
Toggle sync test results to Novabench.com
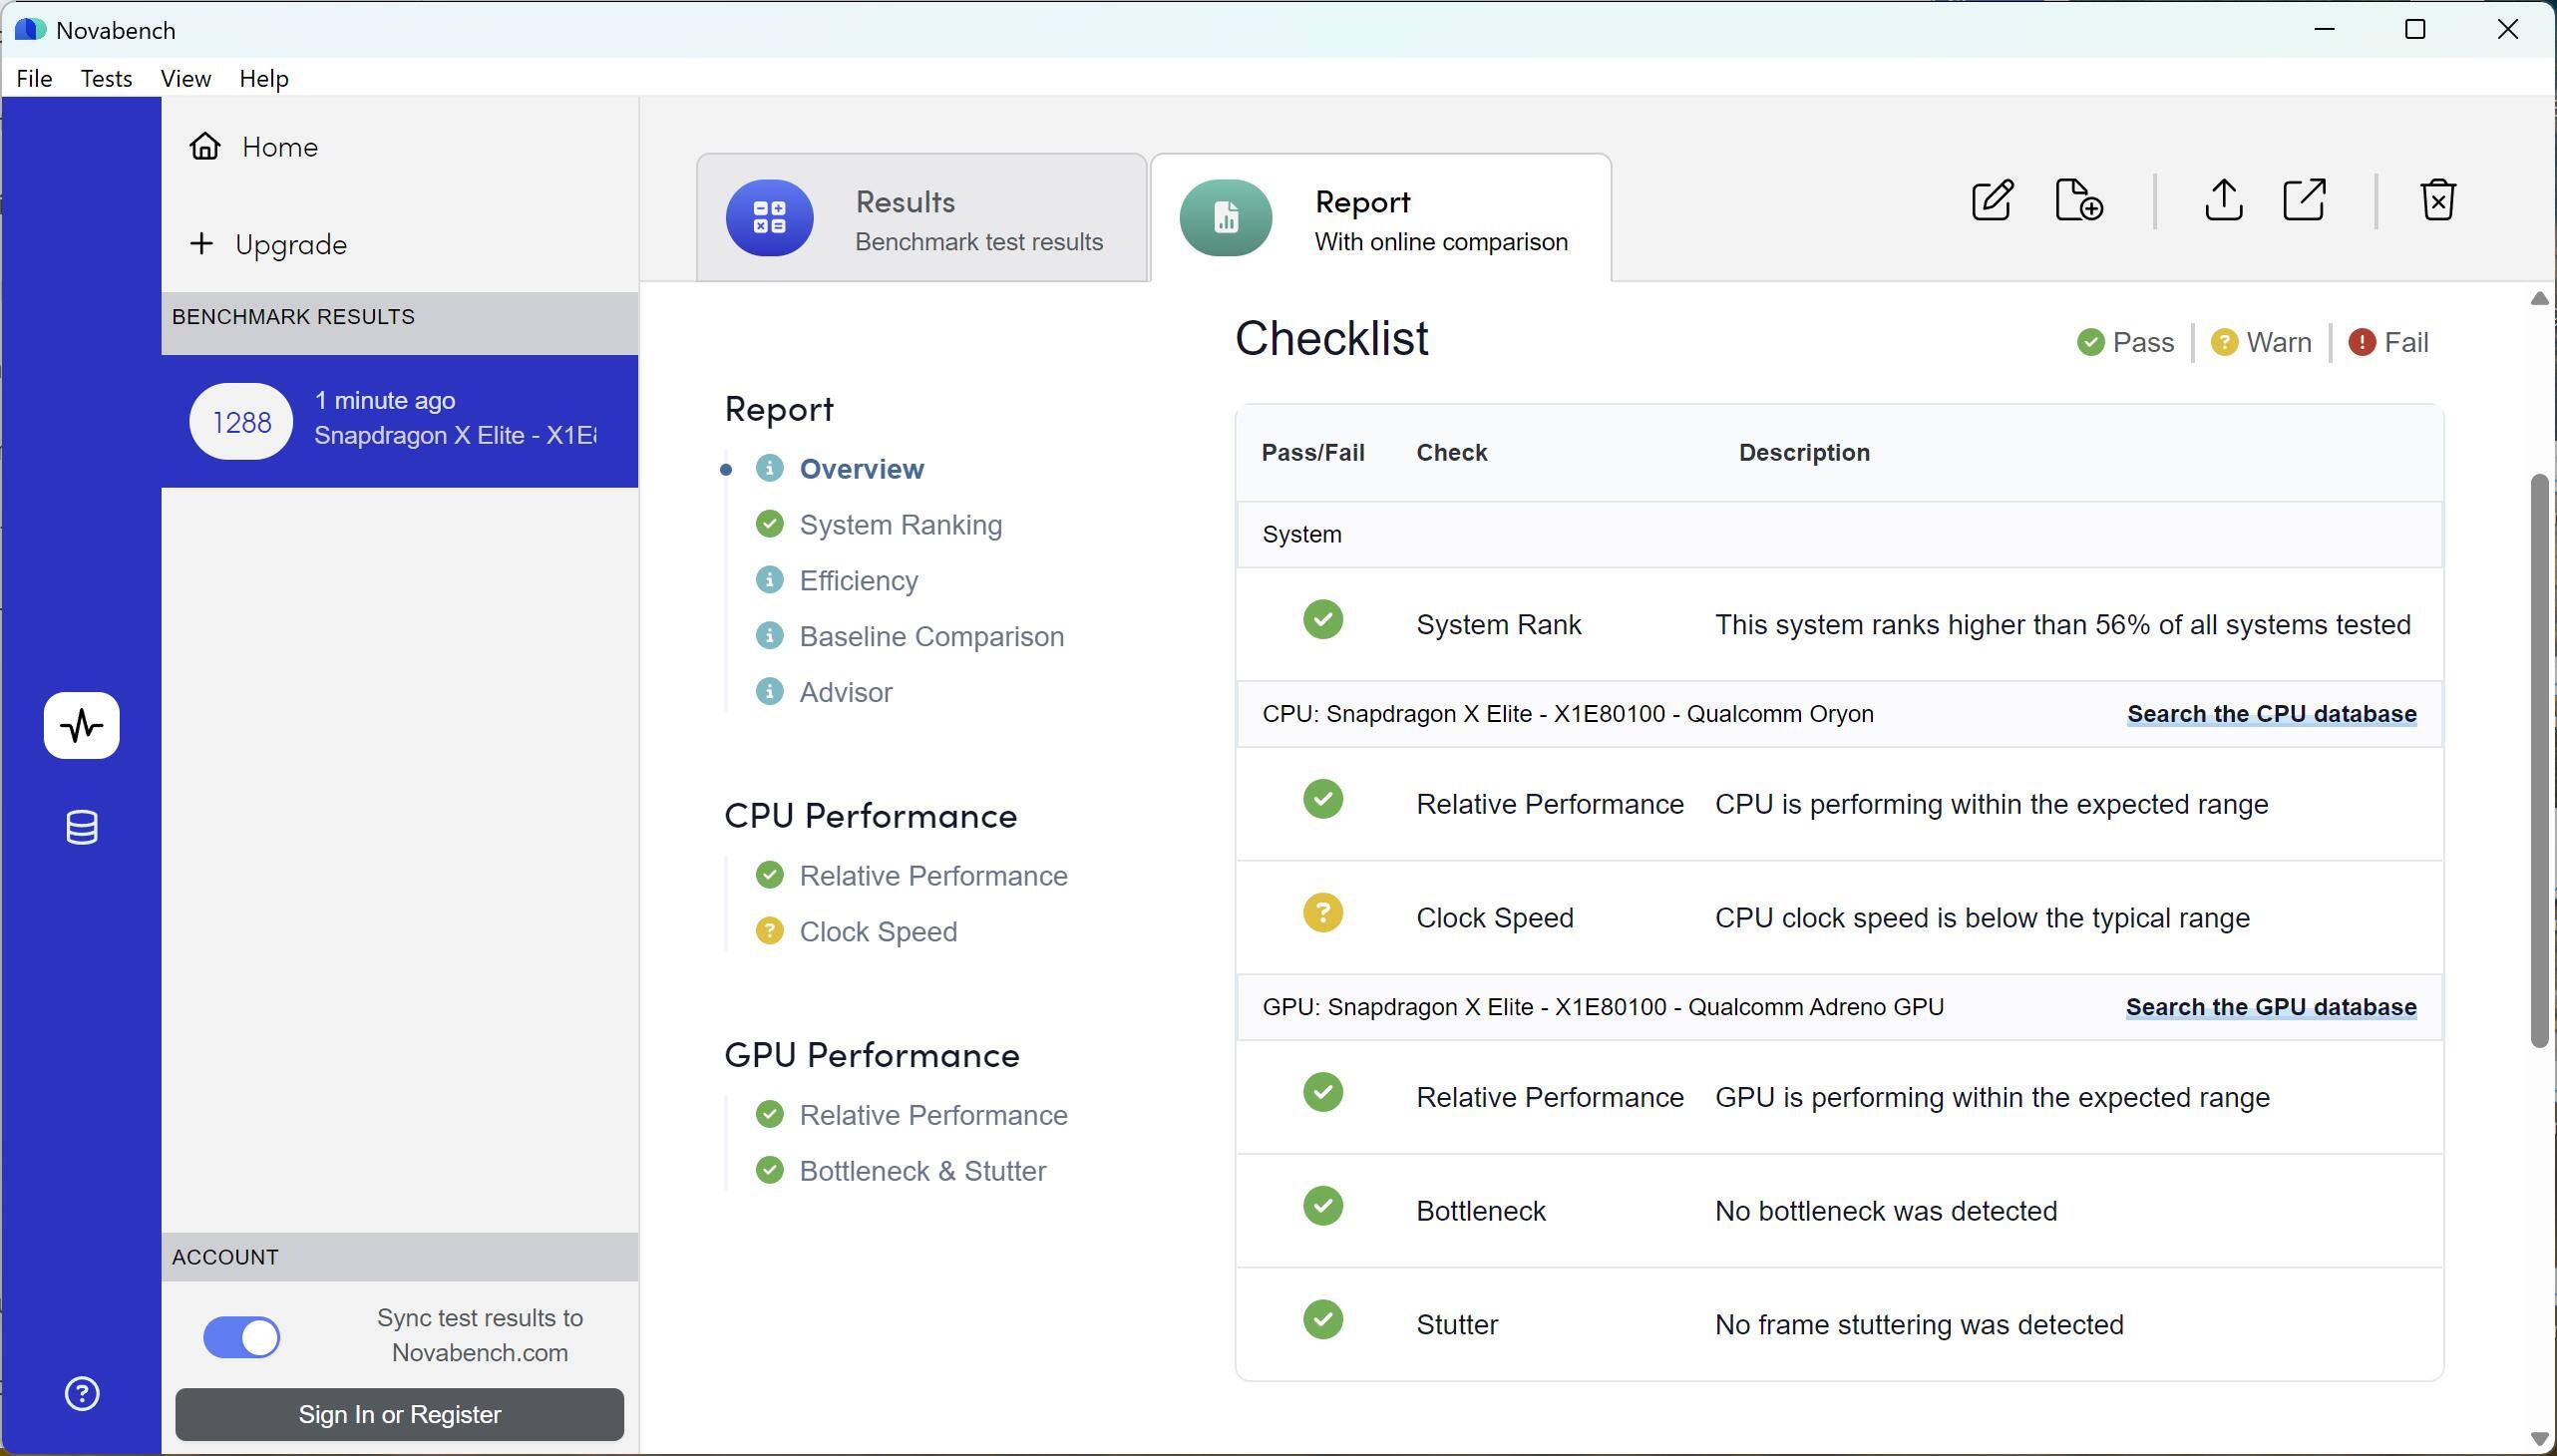[241, 1336]
